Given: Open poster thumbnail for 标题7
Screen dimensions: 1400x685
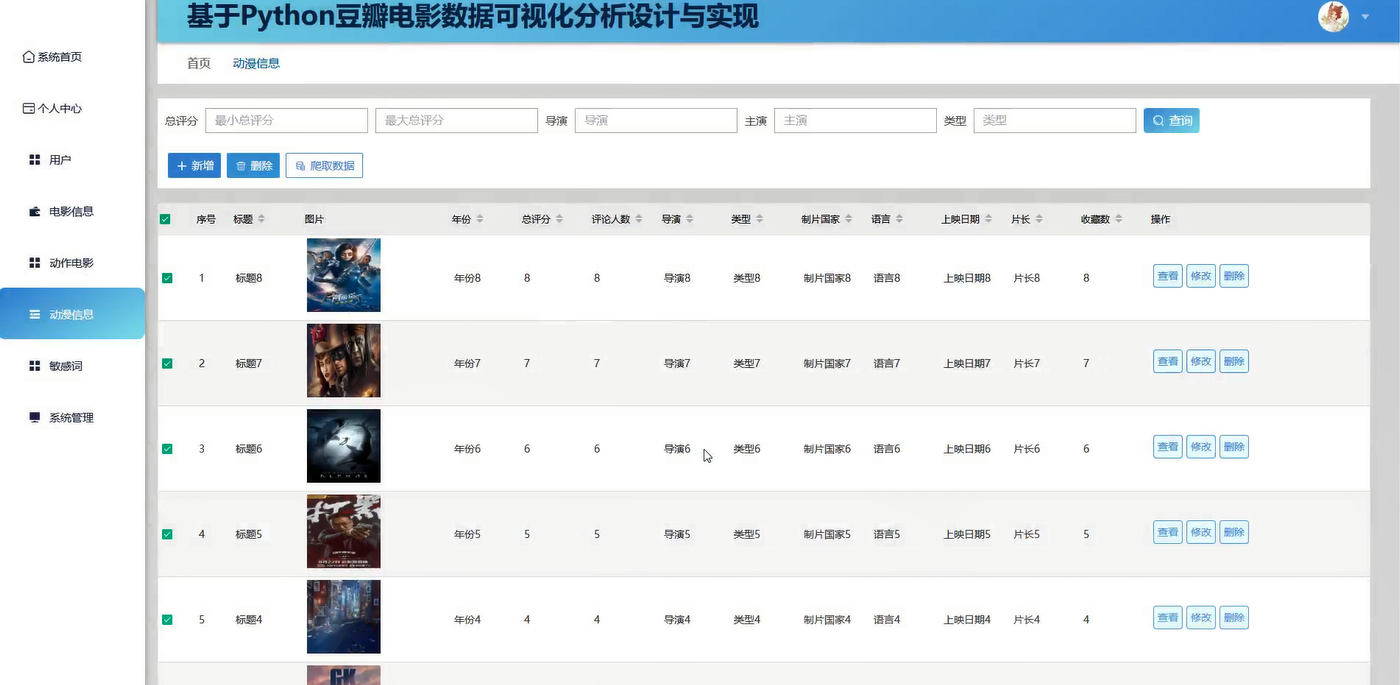Looking at the screenshot, I should 344,360.
